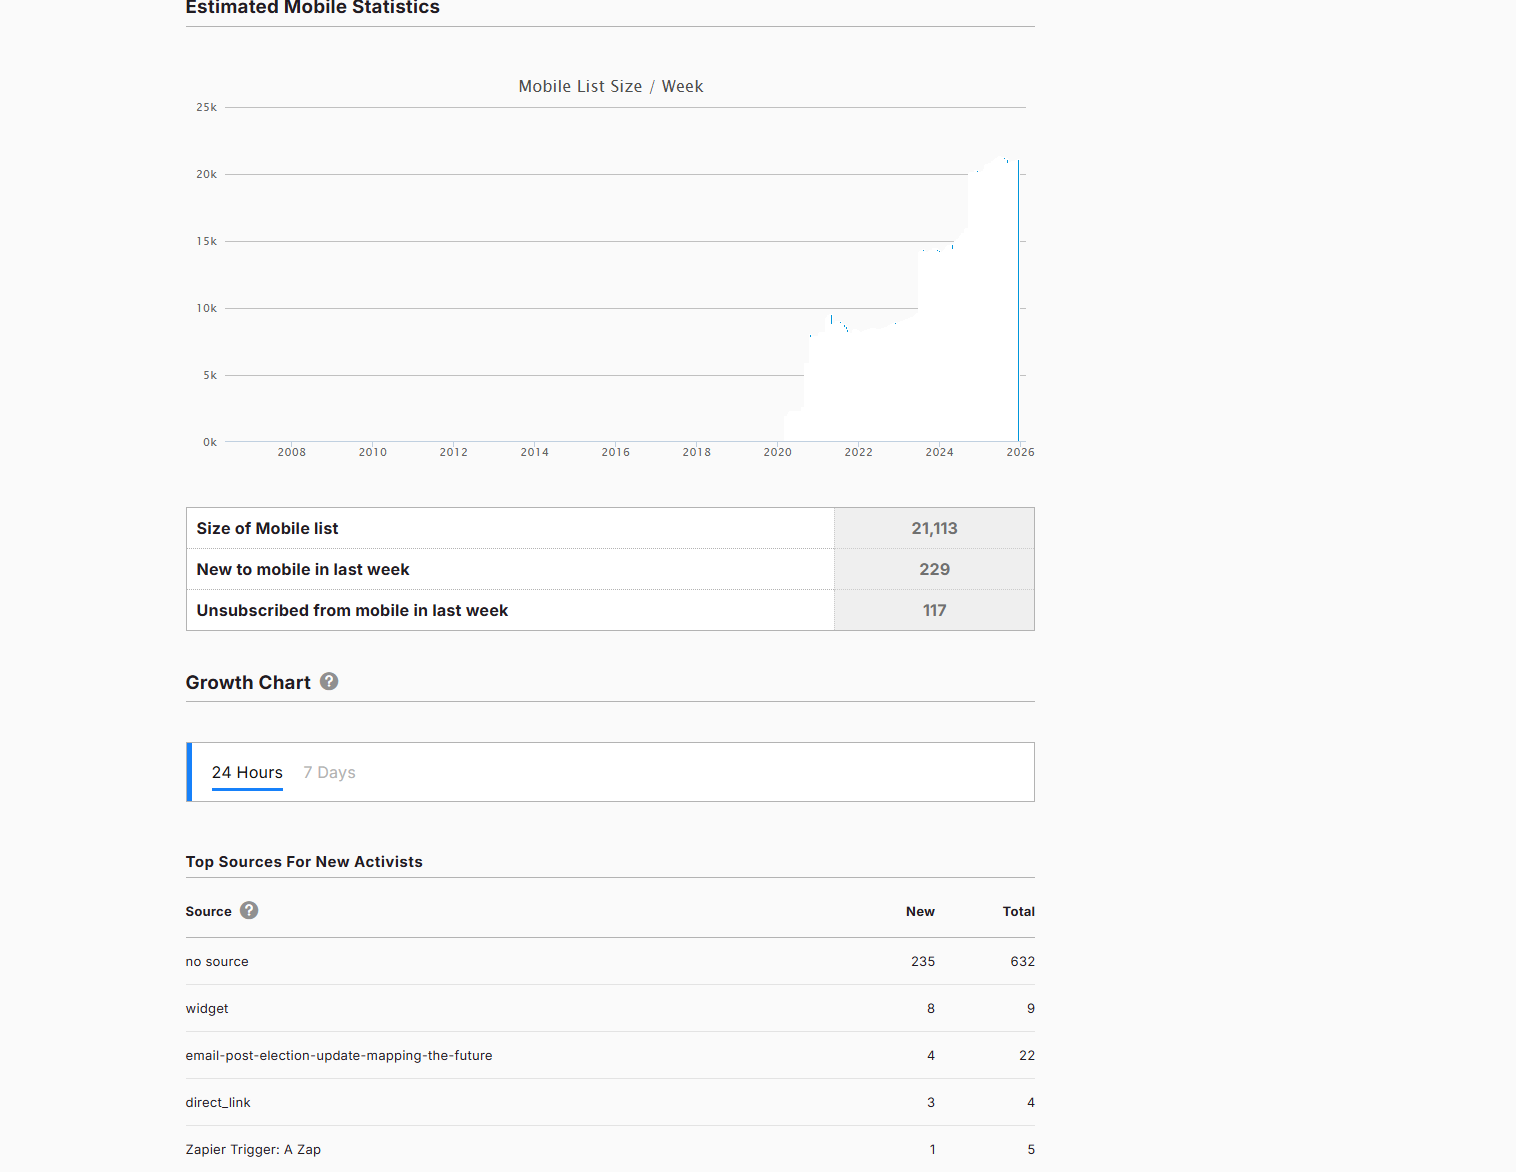
Task: Click 'New to mobile in last week' label
Action: [x=303, y=569]
